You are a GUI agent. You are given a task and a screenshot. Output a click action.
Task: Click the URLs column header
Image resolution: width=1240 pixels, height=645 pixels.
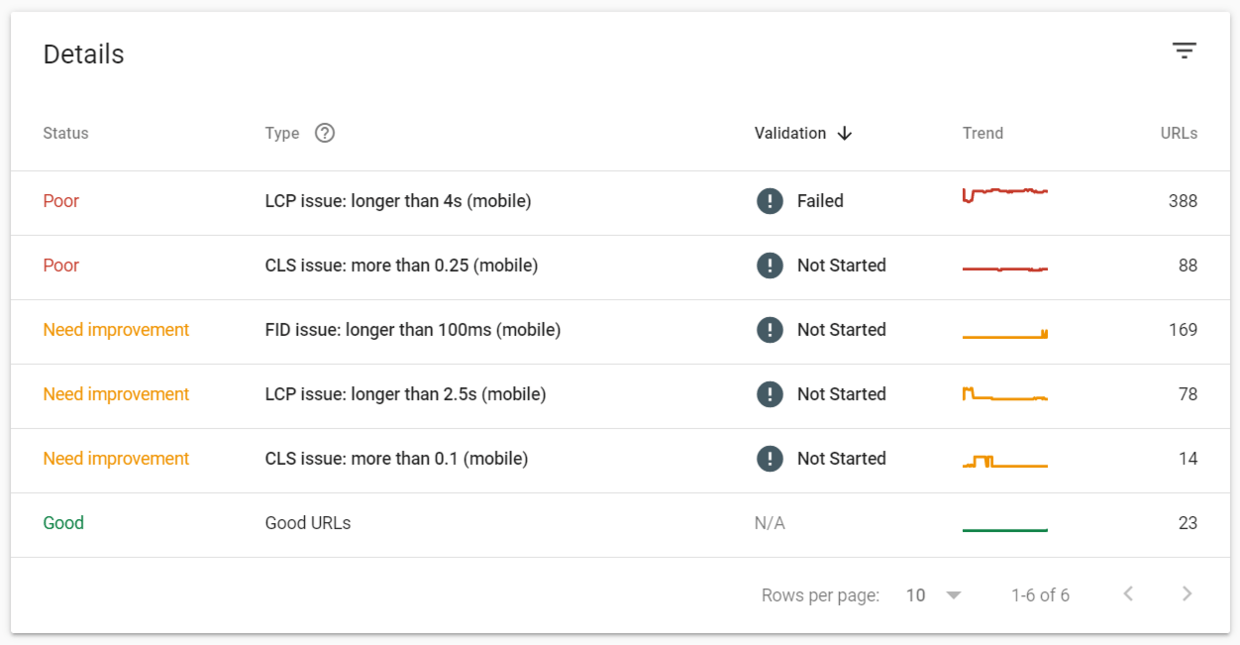tap(1179, 133)
